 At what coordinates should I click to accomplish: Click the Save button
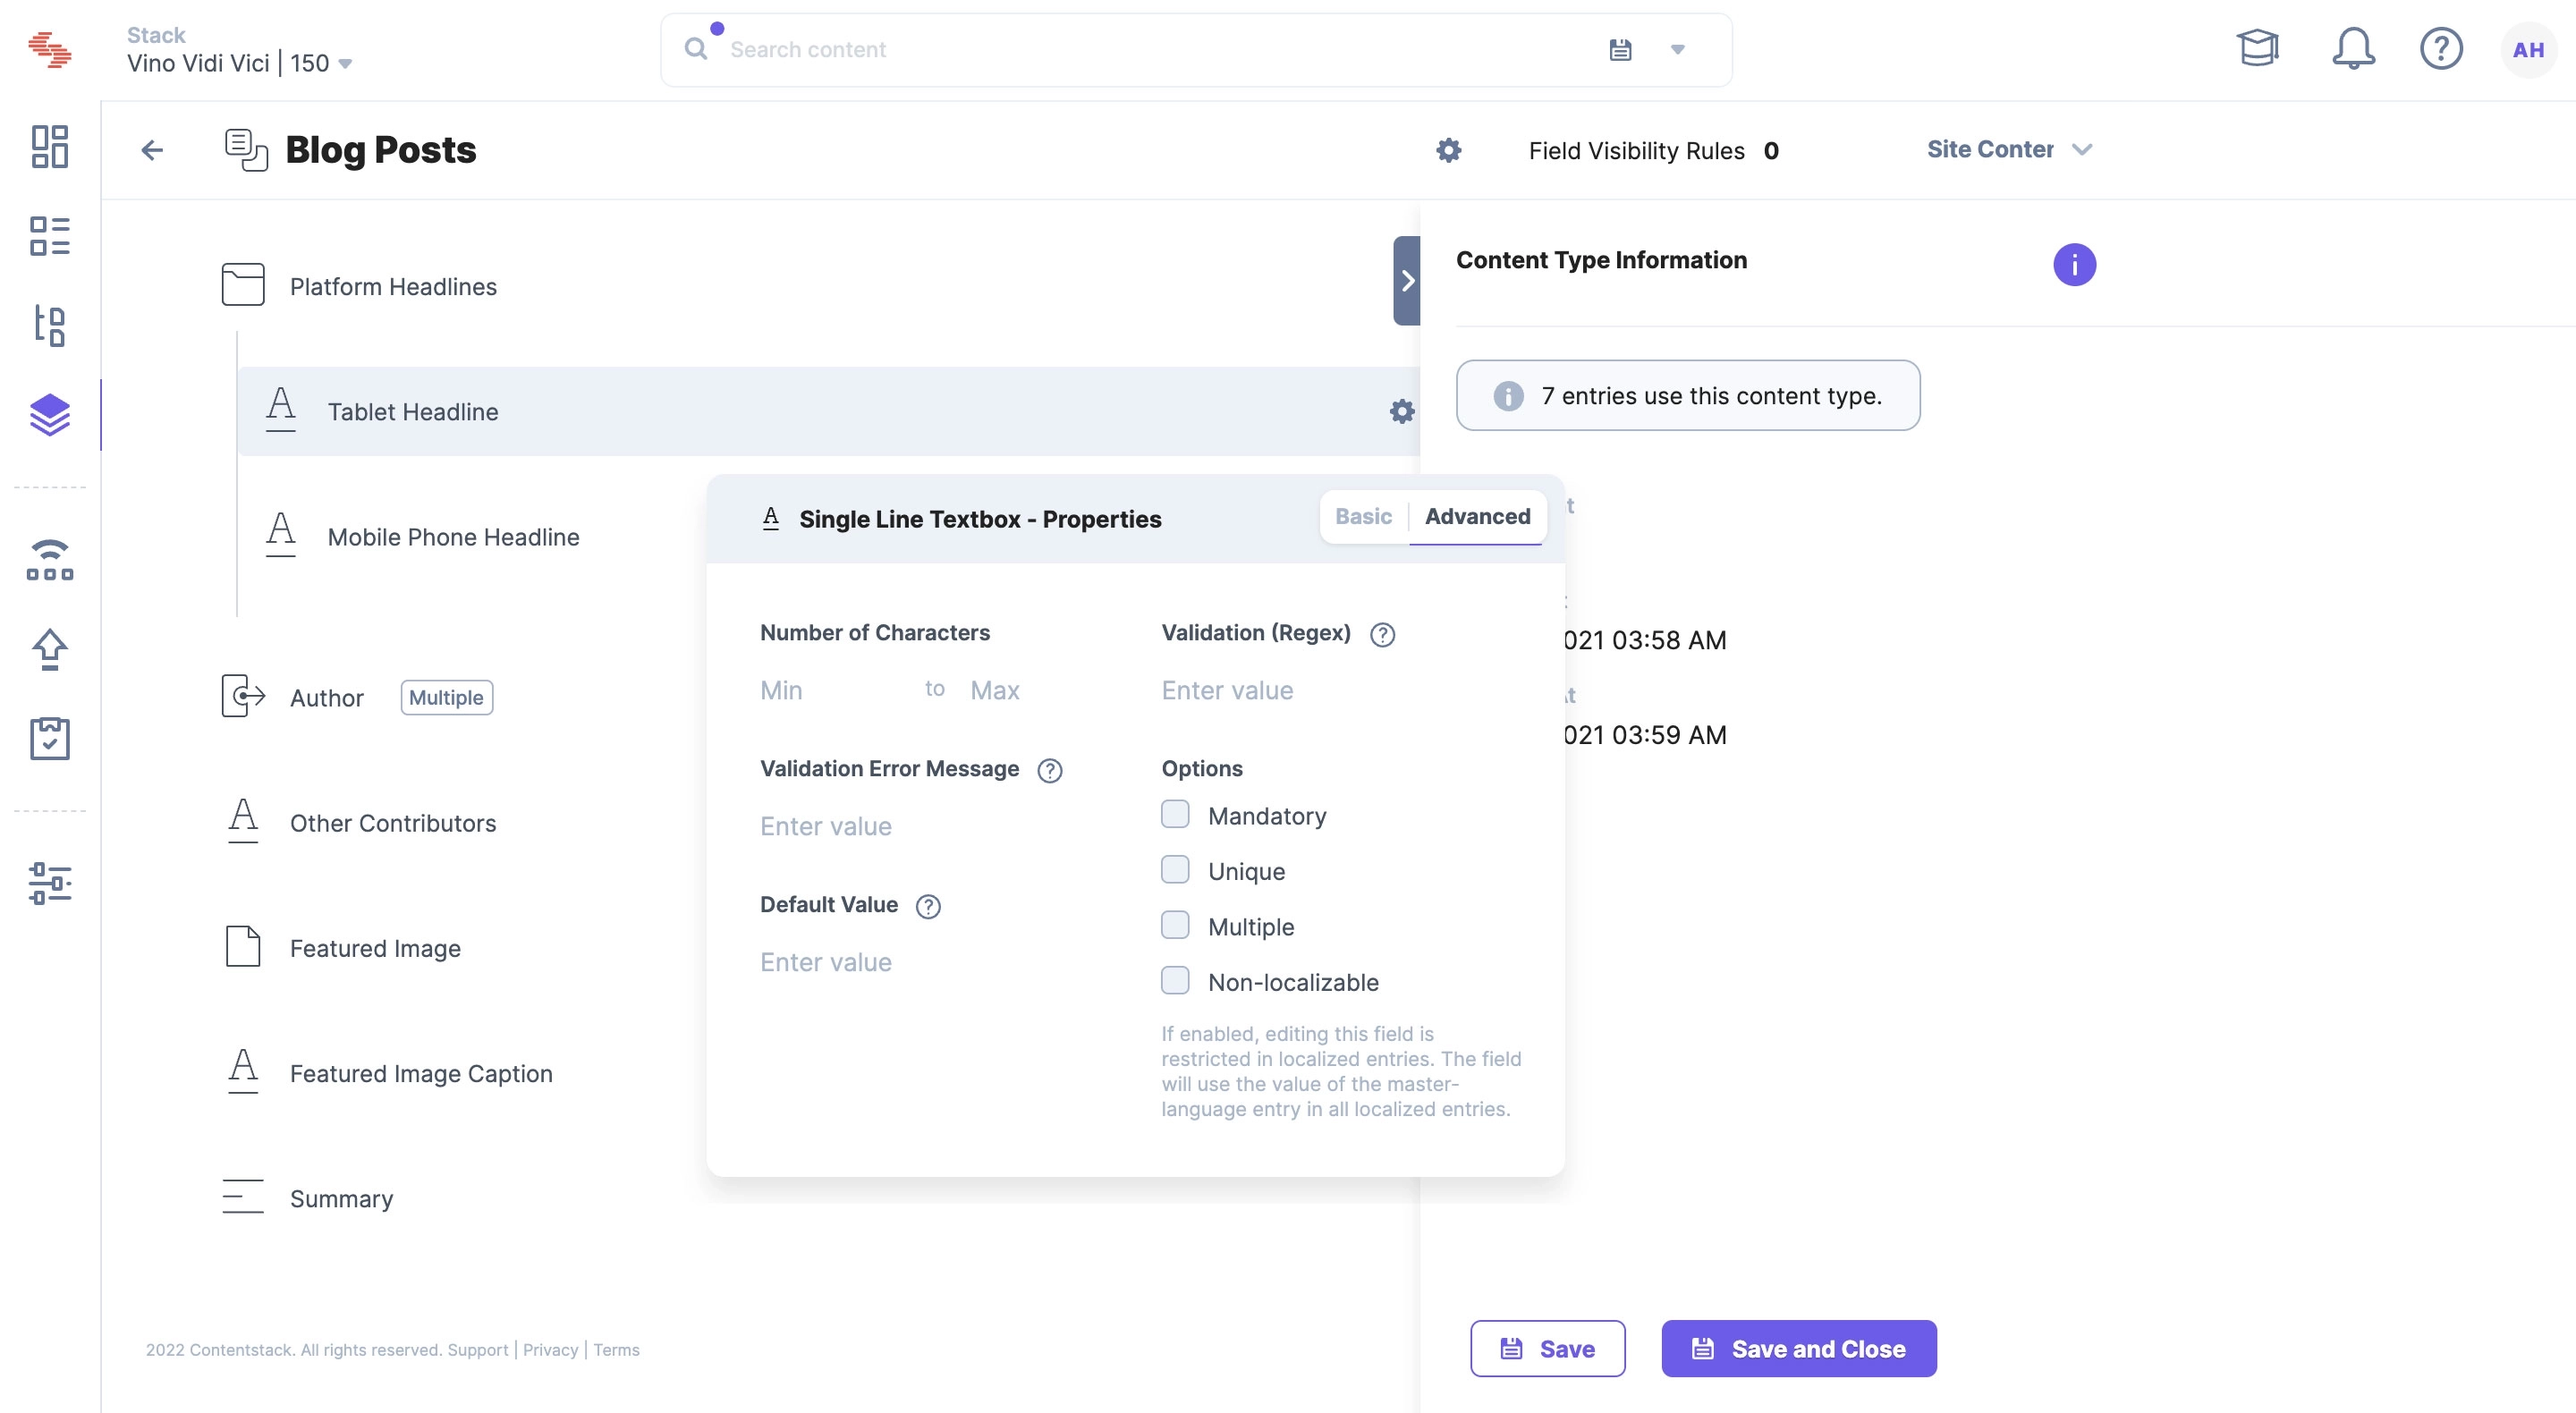(x=1547, y=1349)
